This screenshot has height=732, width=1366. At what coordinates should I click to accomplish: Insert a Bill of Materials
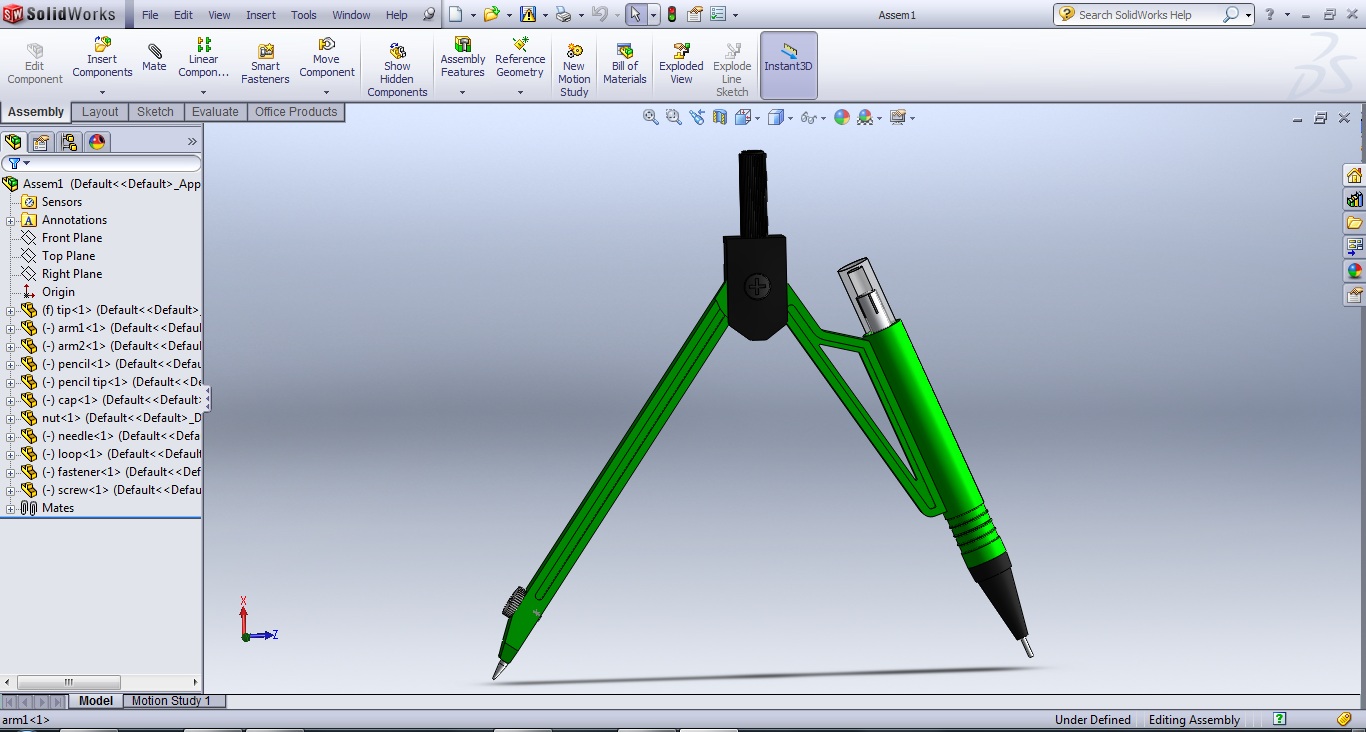pos(625,64)
